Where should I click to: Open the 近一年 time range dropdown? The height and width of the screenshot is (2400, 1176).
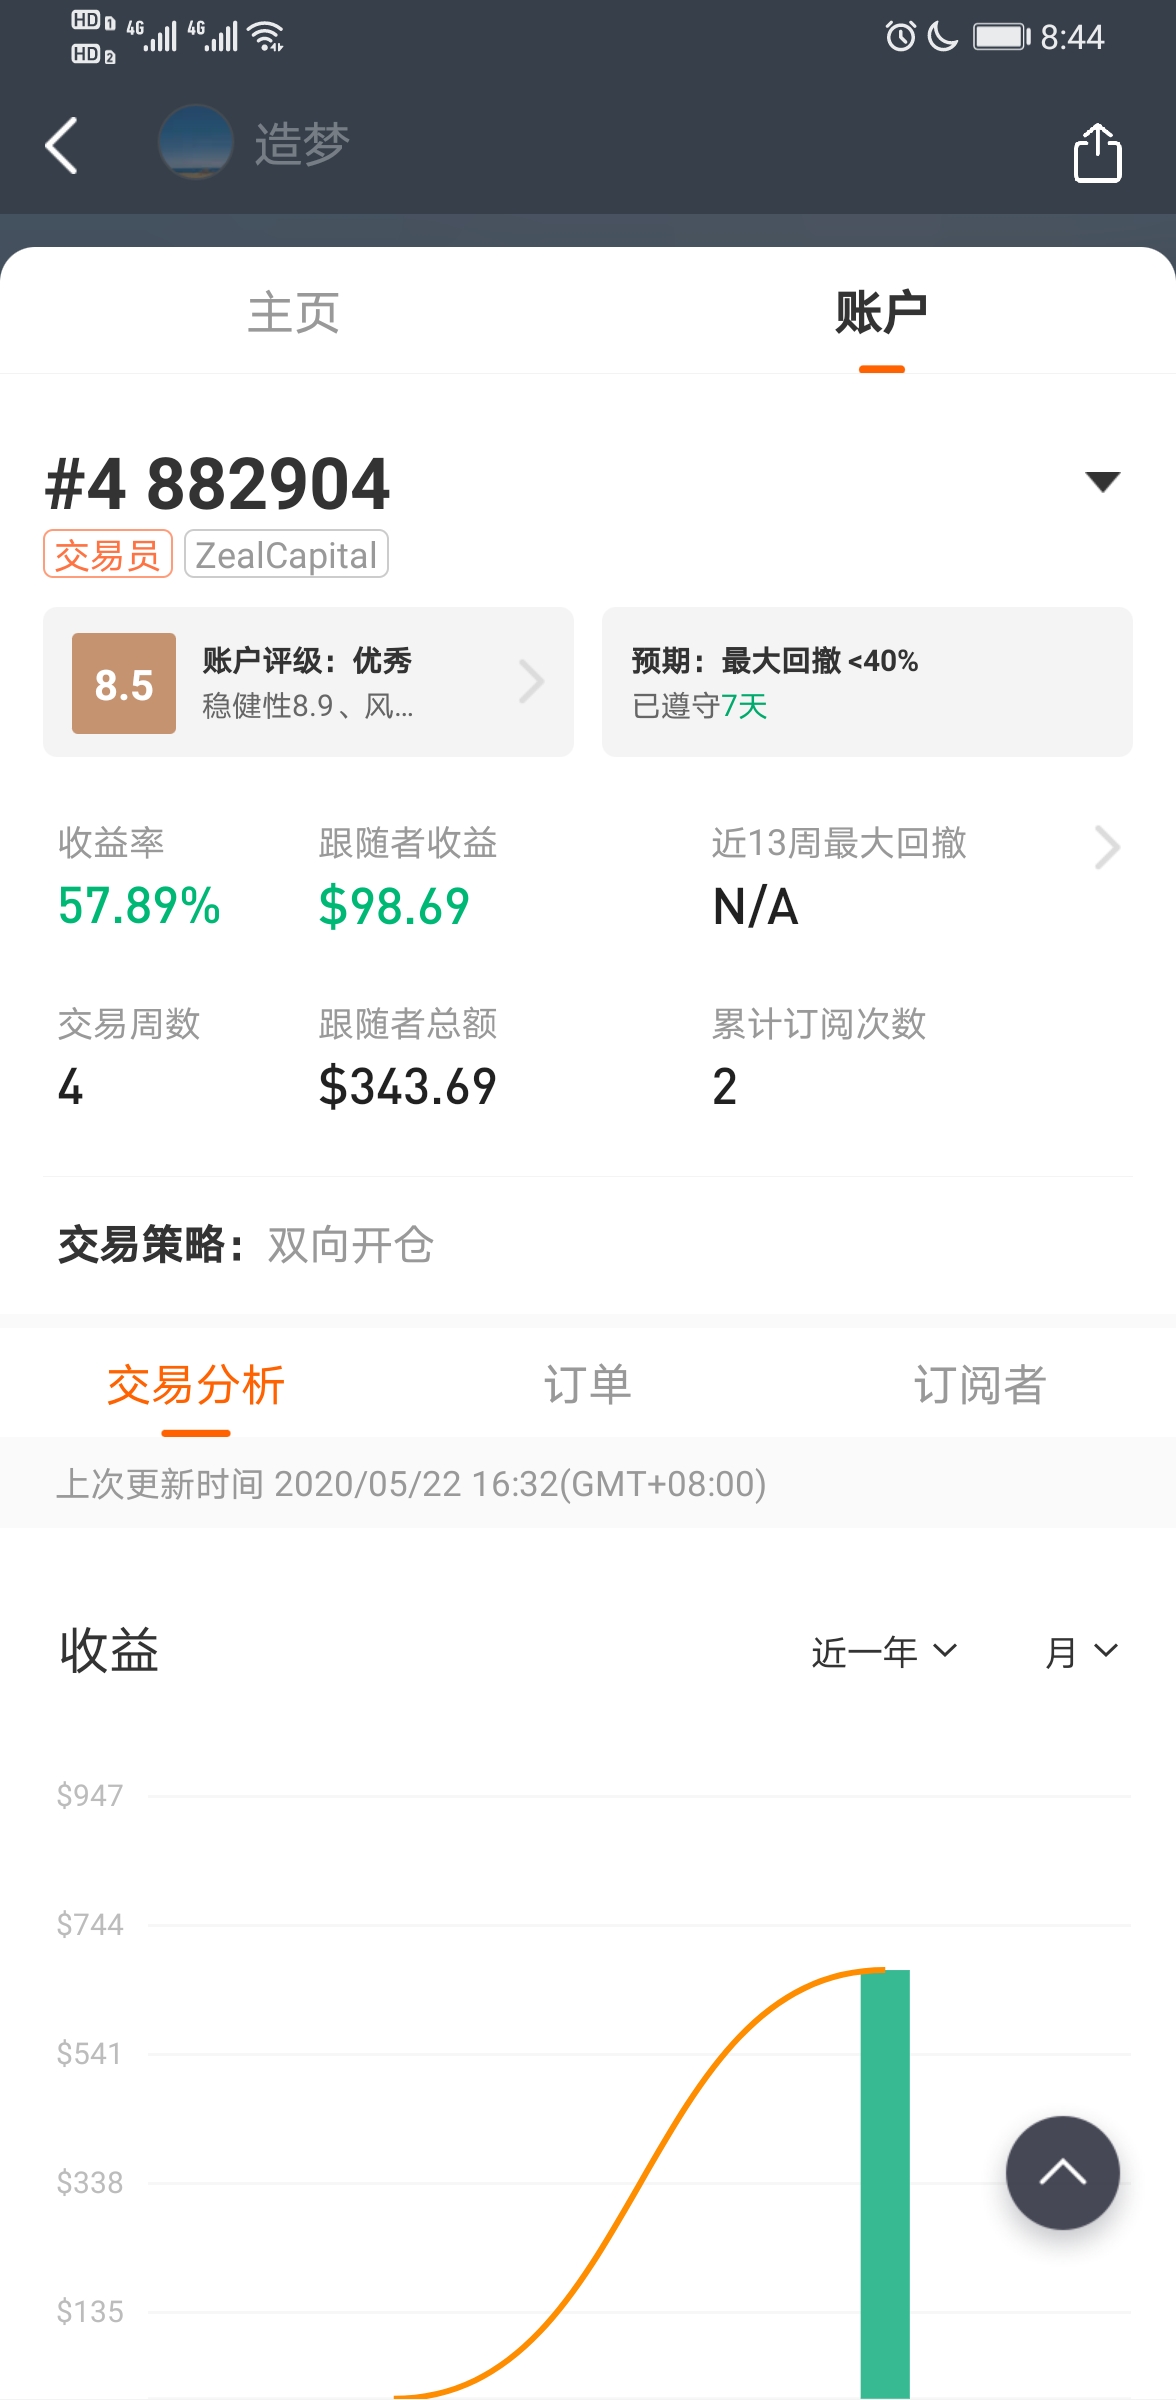pos(884,1652)
